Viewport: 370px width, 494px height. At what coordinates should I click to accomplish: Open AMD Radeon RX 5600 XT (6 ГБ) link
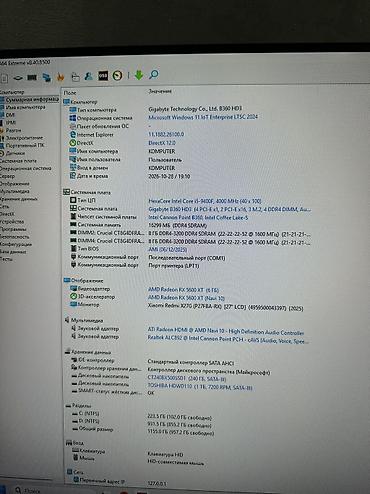[x=183, y=290]
